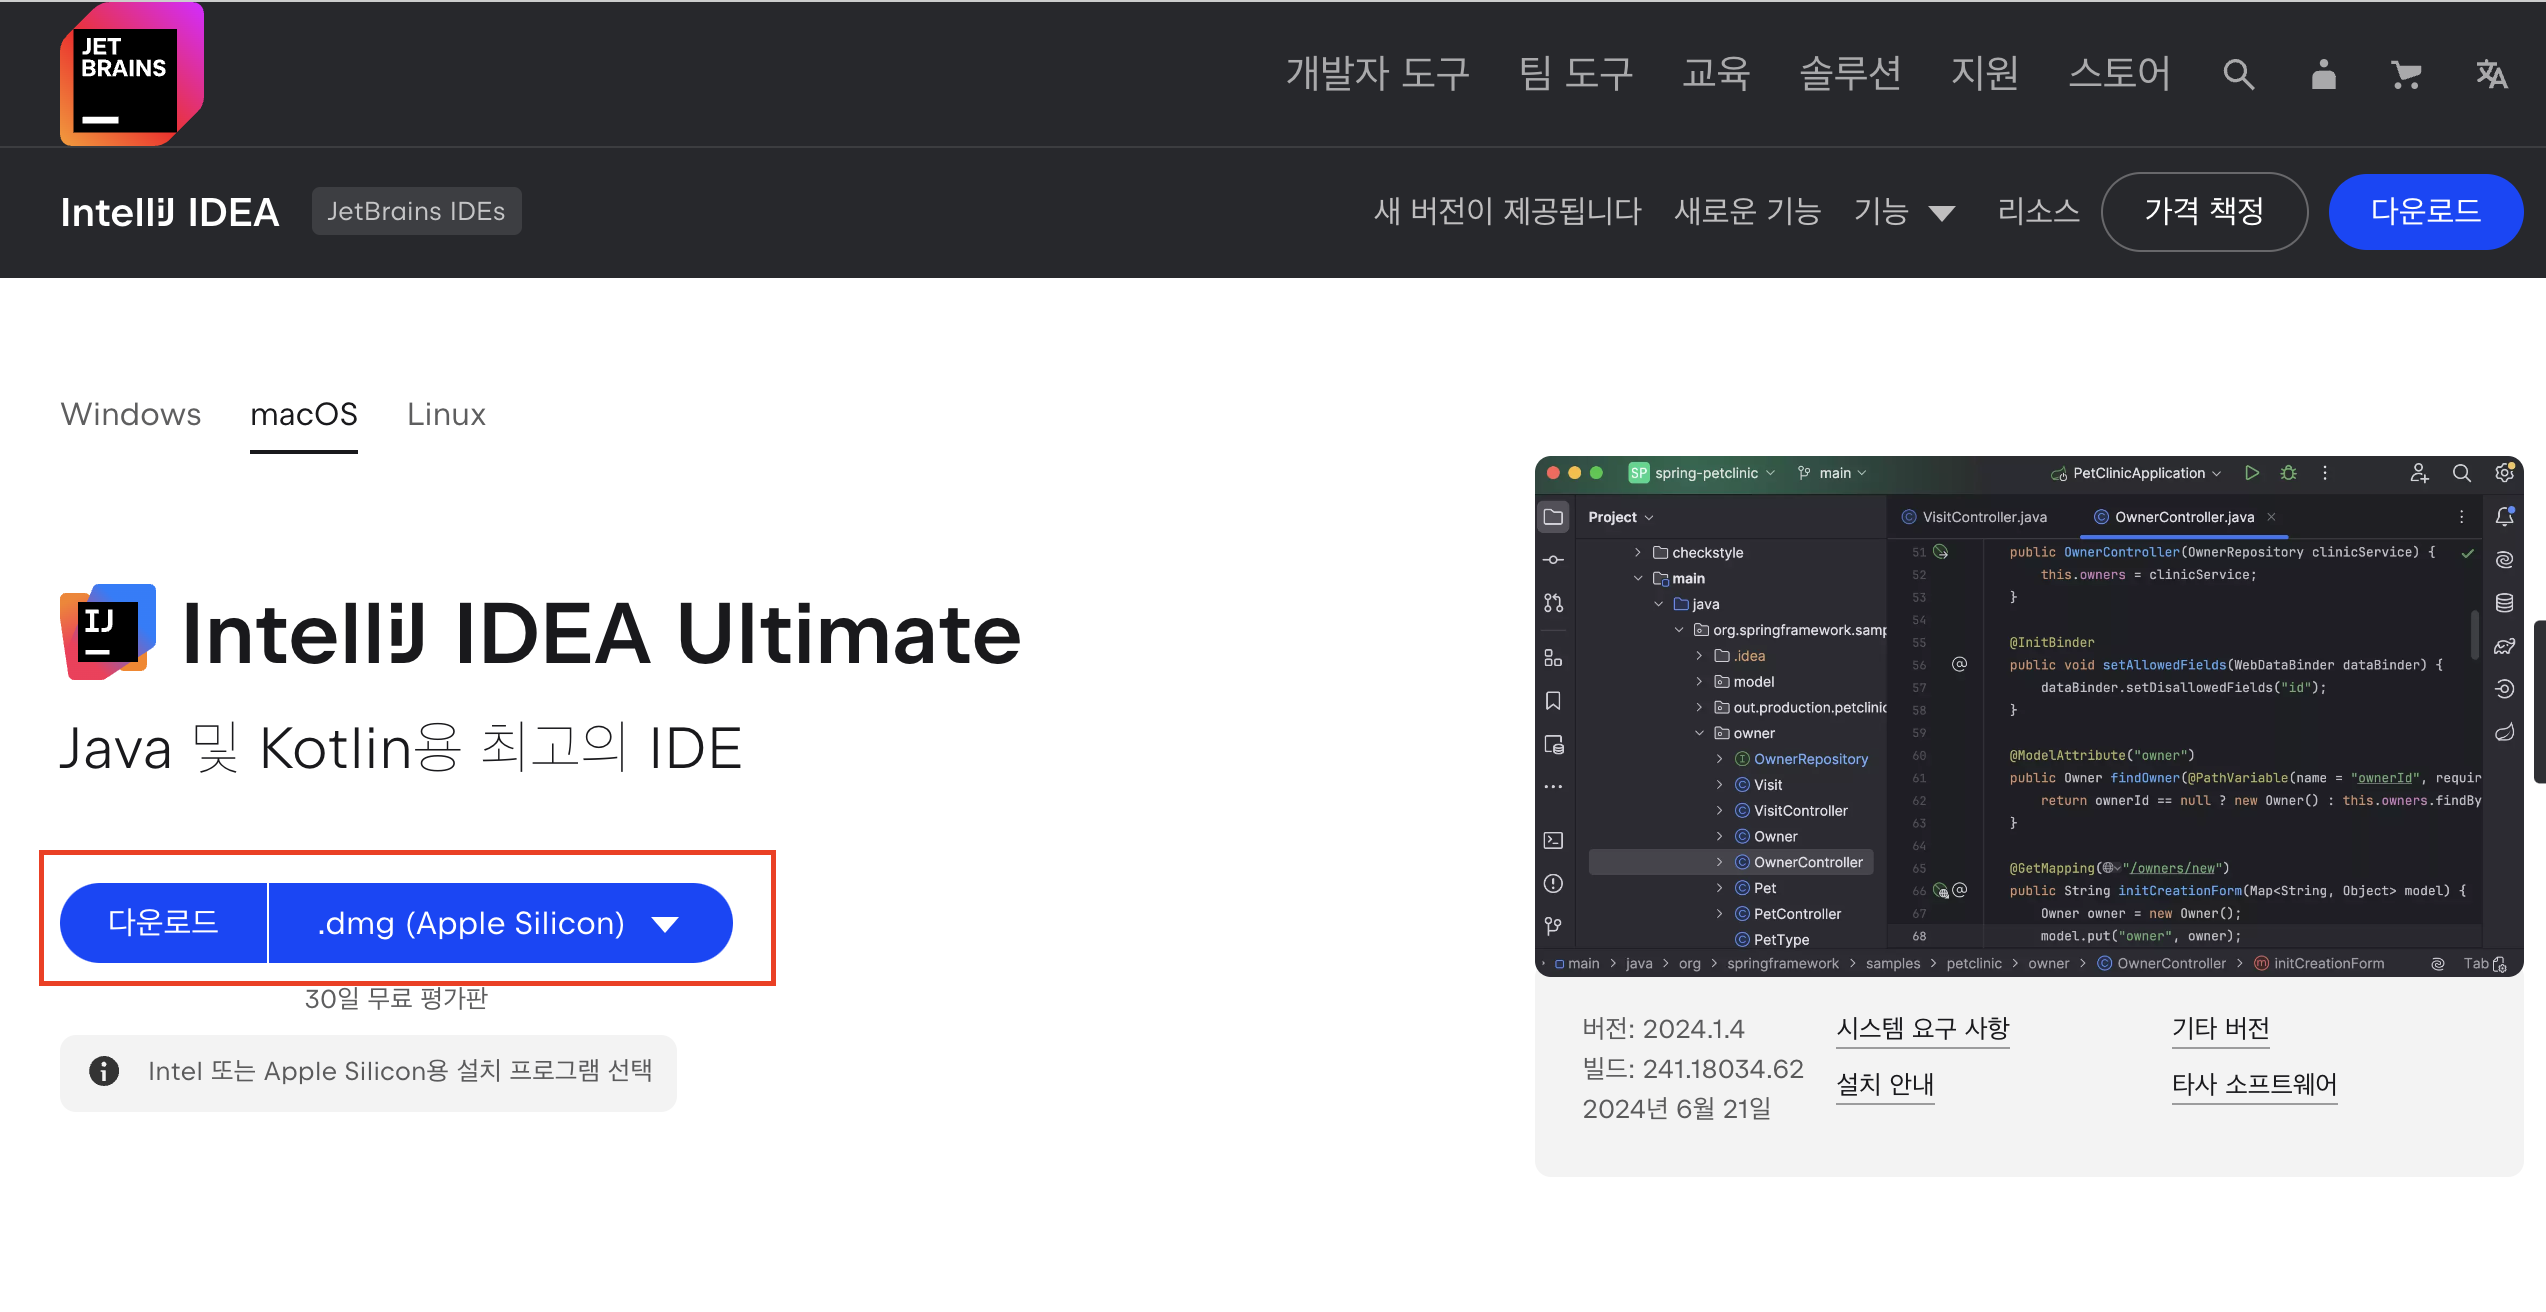The height and width of the screenshot is (1312, 2546).
Task: Open the Project view dropdown in the IDE preview
Action: point(1621,517)
